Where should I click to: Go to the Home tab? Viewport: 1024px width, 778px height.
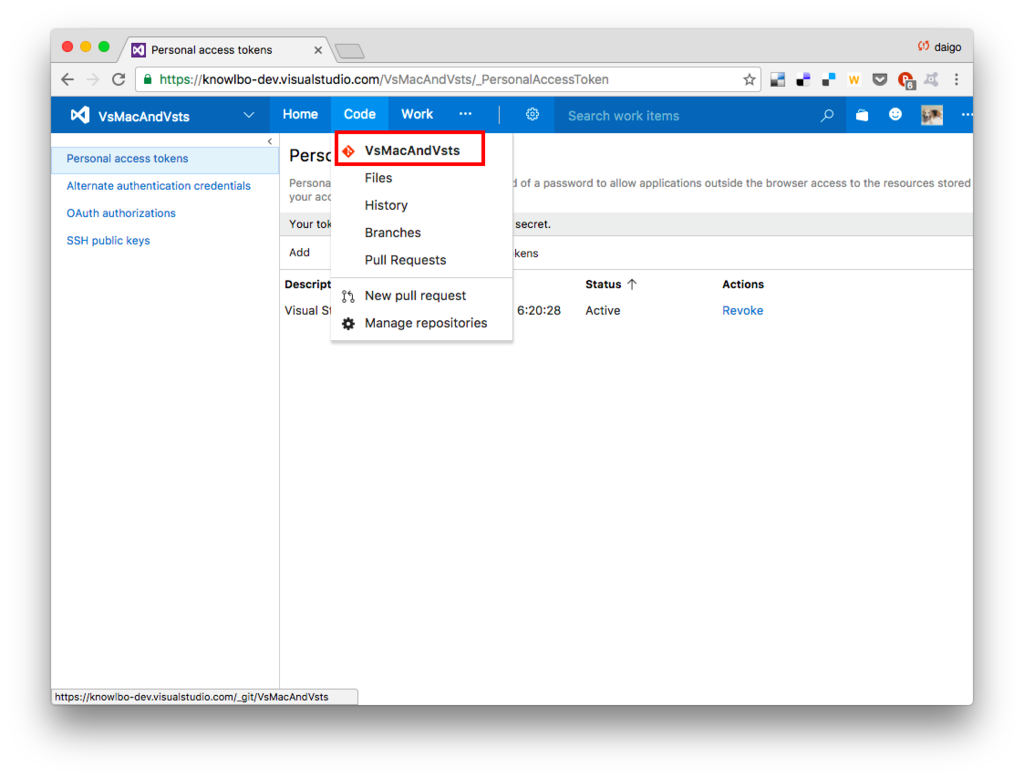pyautogui.click(x=300, y=114)
